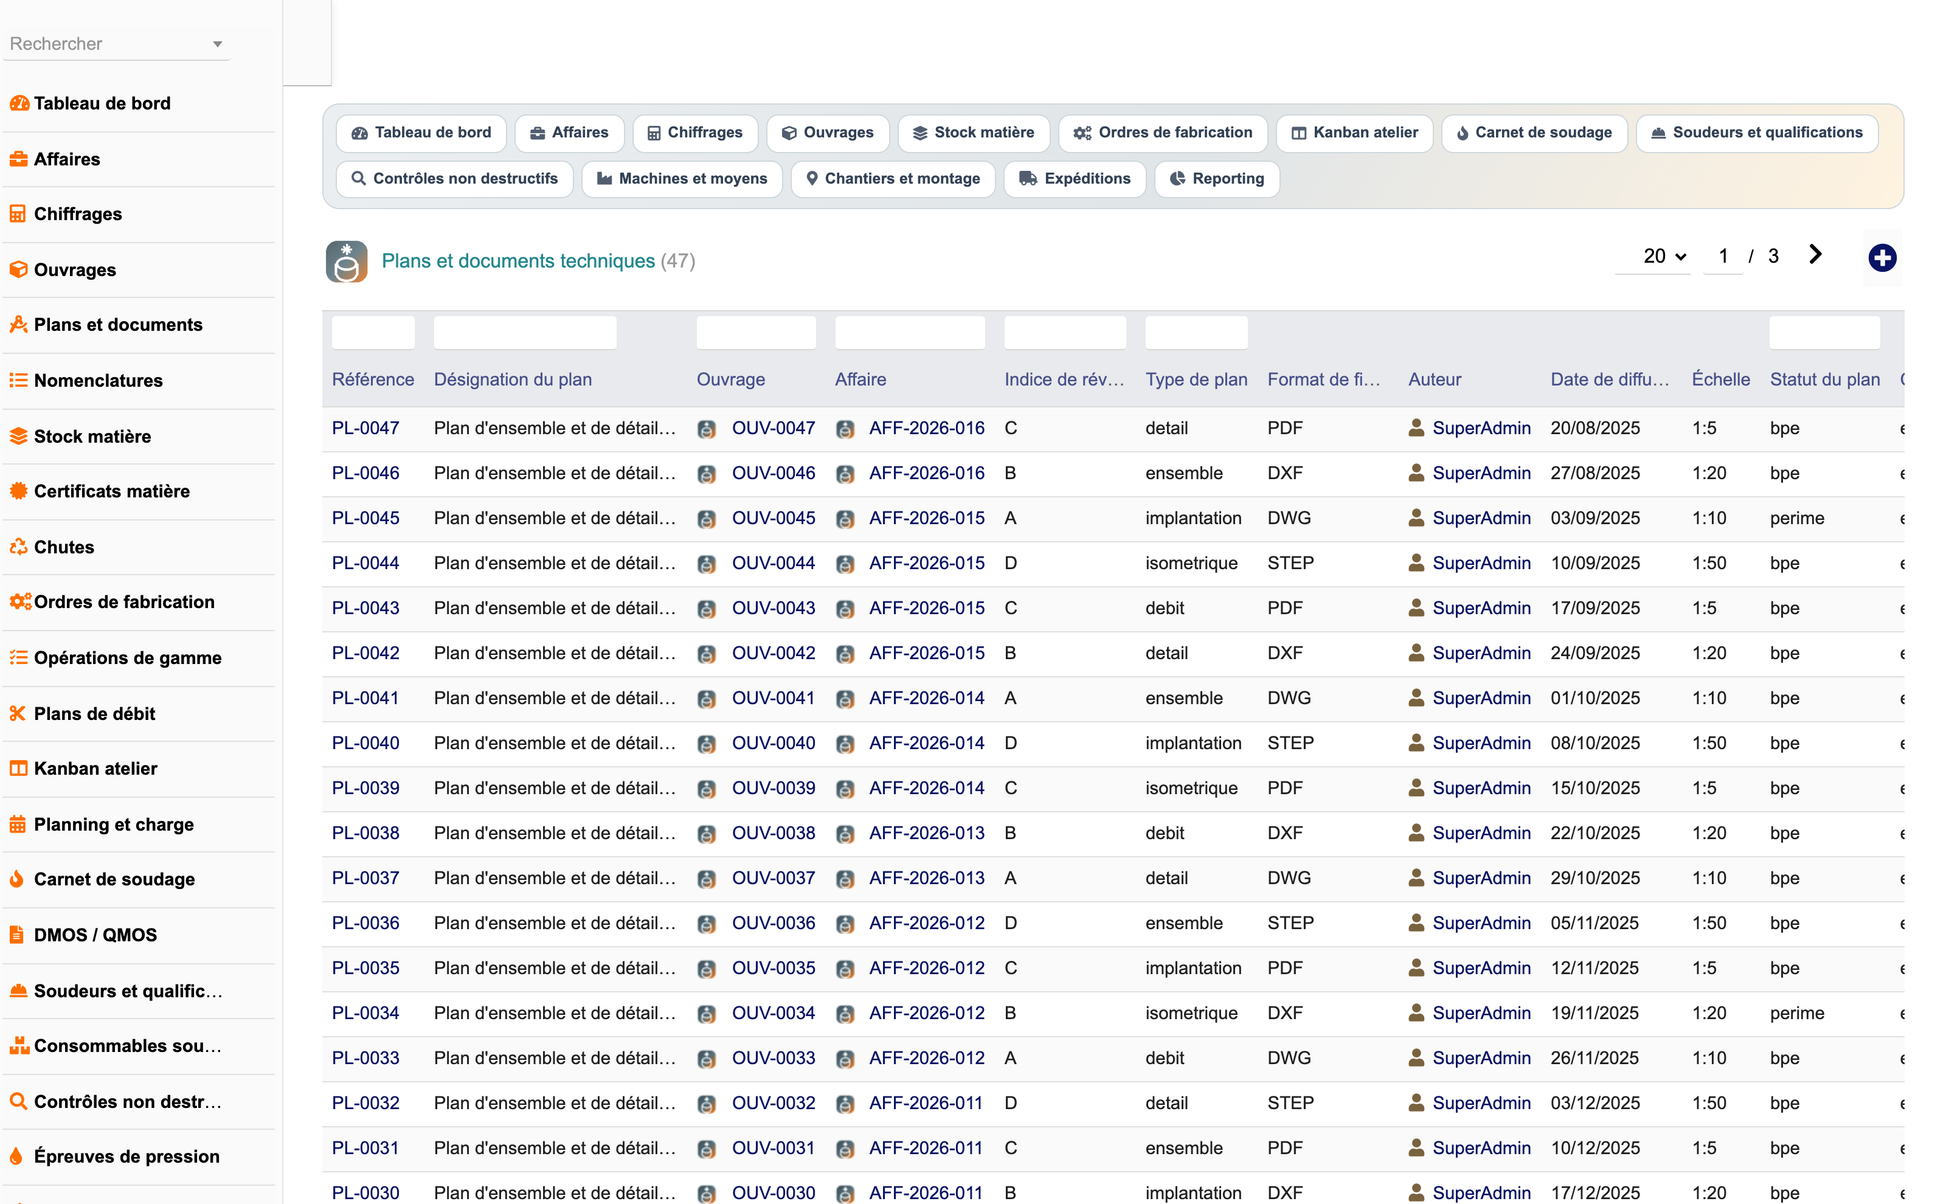Click the Planning et charge calendar icon
The height and width of the screenshot is (1204, 1946).
(x=19, y=824)
